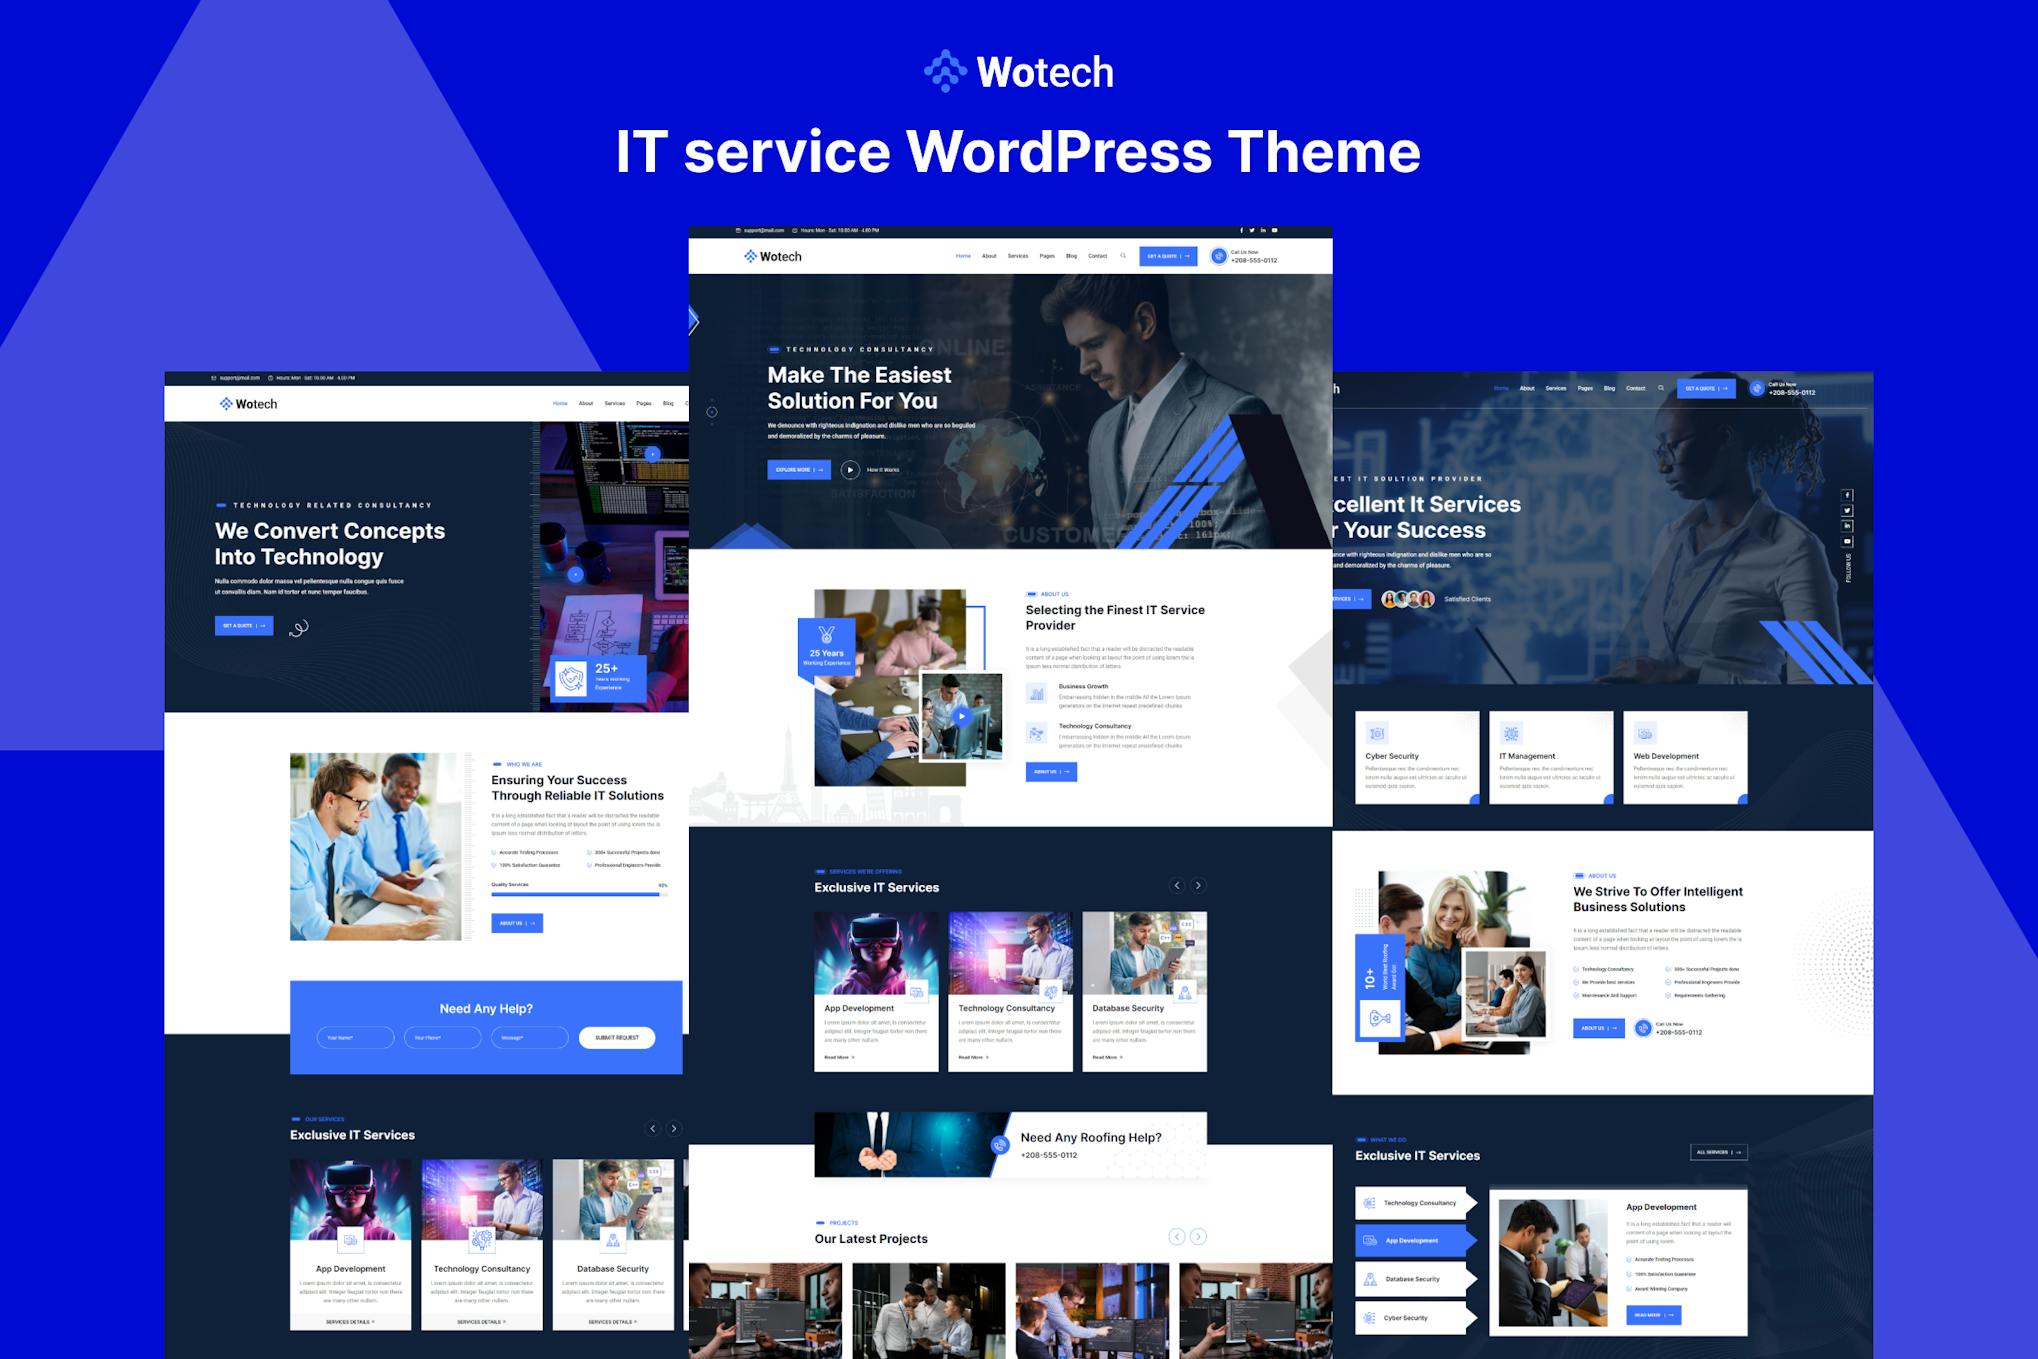Click the Quality Services progress bar
Viewport: 2038px width, 1359px height.
tap(576, 894)
